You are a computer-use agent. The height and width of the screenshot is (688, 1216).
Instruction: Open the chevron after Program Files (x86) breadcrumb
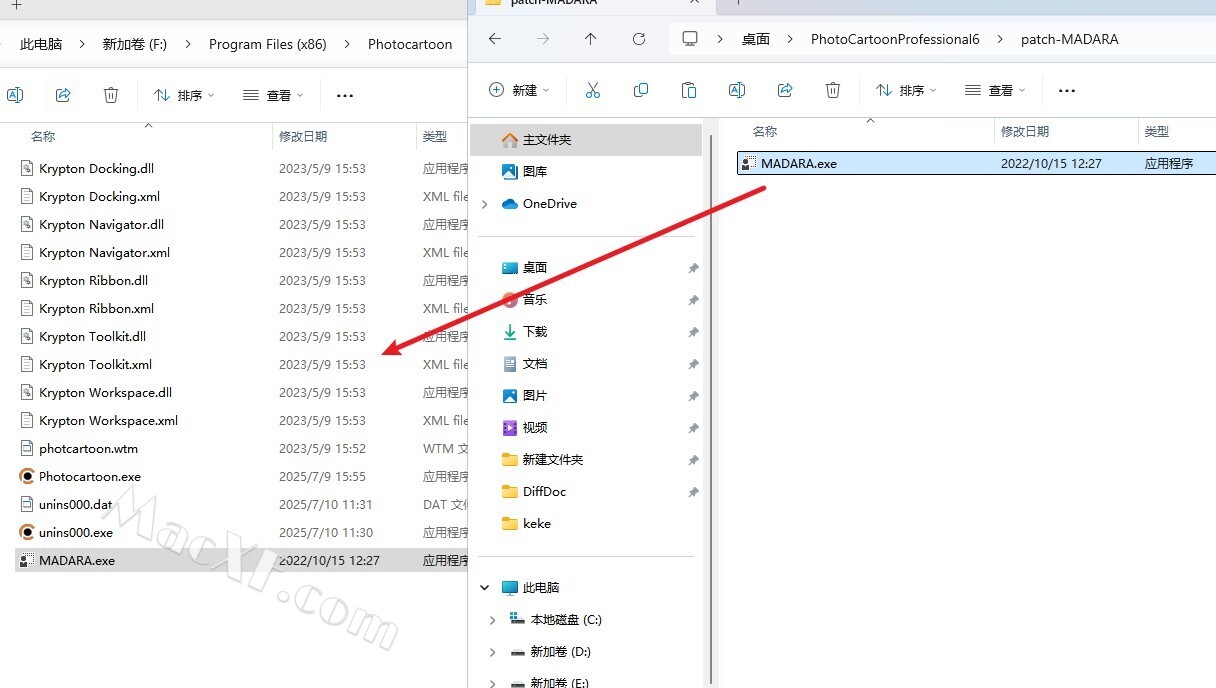(x=347, y=44)
